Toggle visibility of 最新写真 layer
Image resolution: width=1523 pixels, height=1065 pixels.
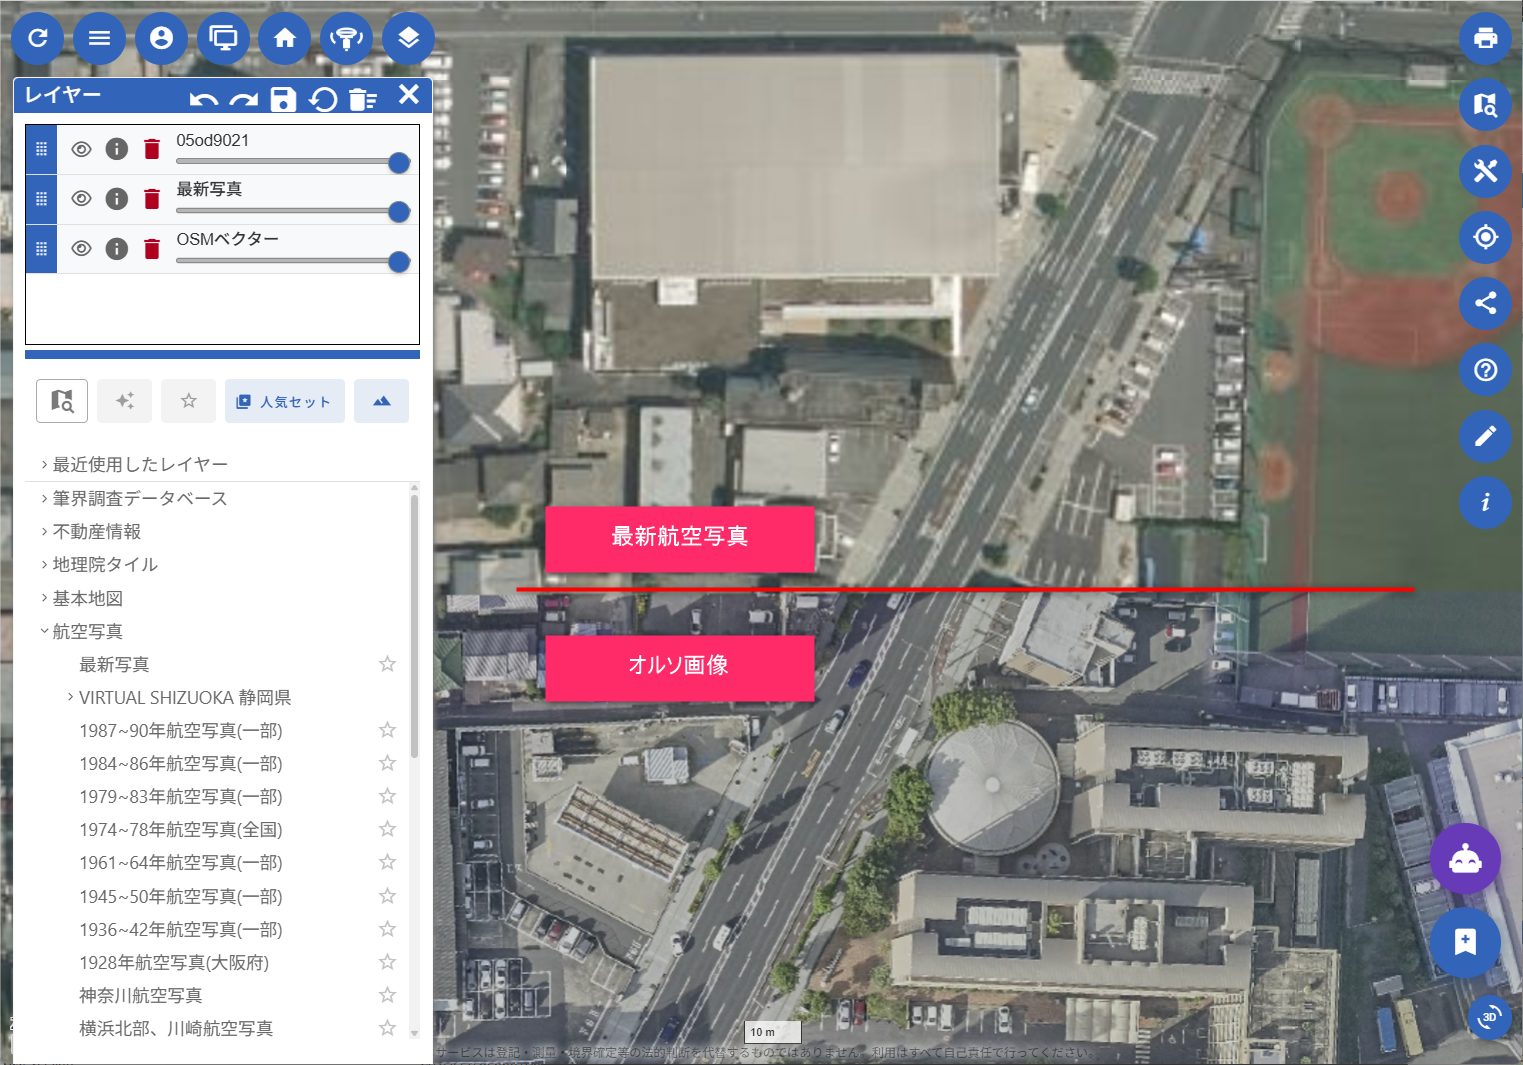[81, 199]
